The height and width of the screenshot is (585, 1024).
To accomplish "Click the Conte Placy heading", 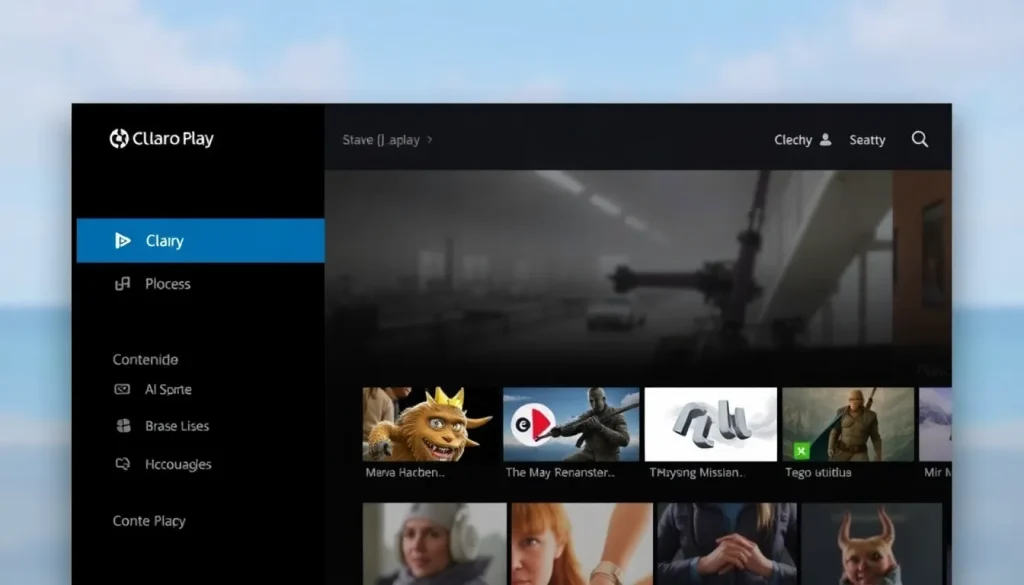I will click(x=149, y=521).
